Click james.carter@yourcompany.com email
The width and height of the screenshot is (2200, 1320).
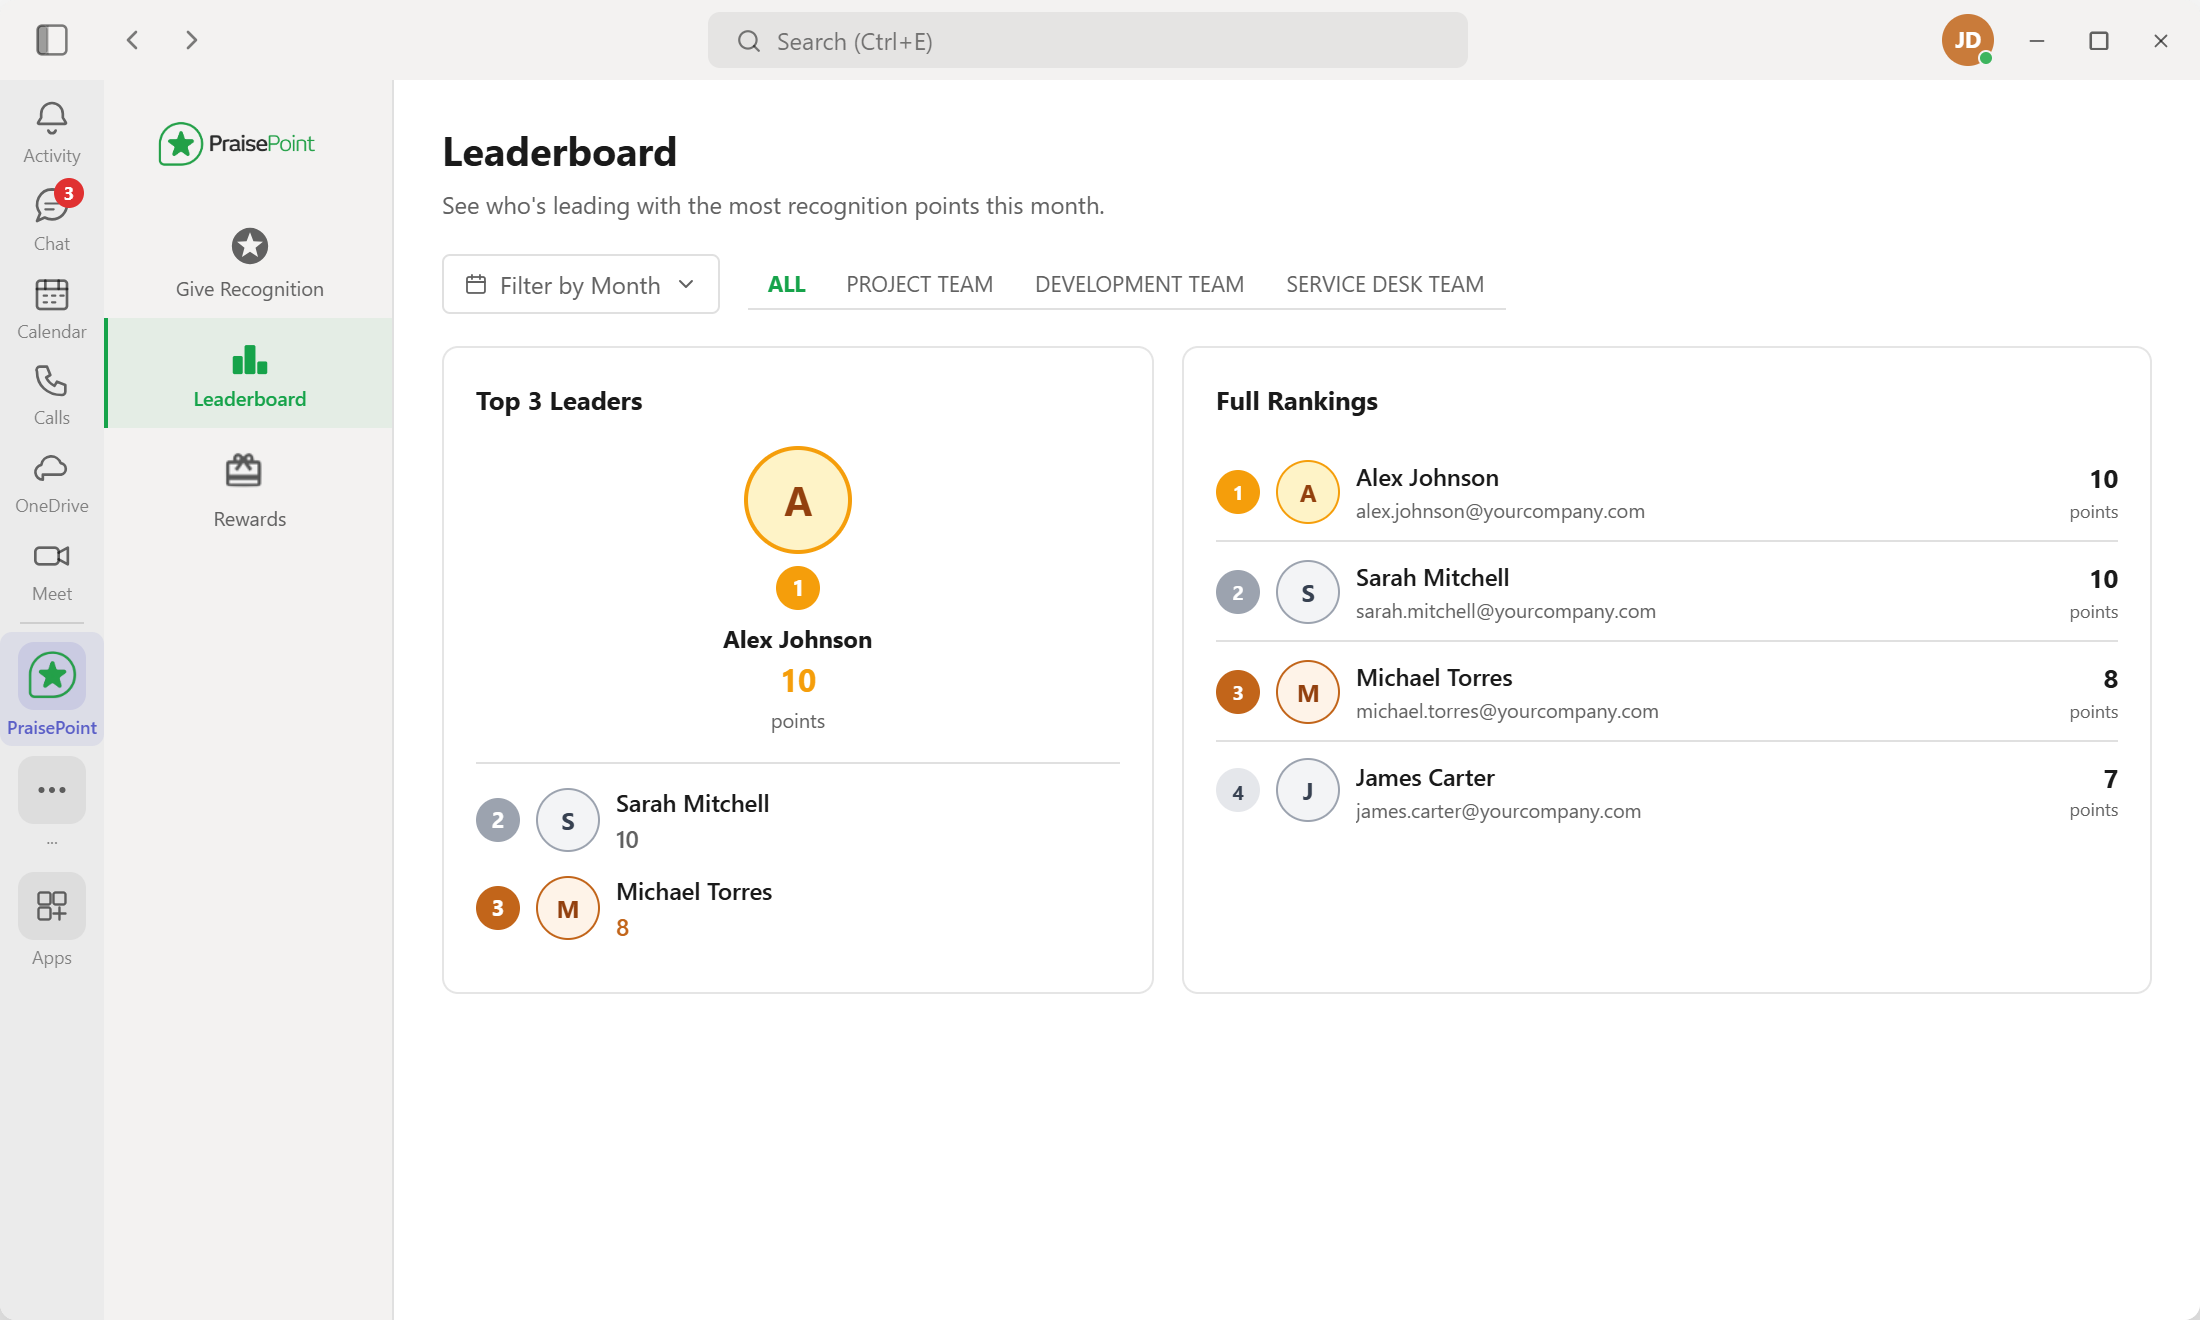(1498, 811)
